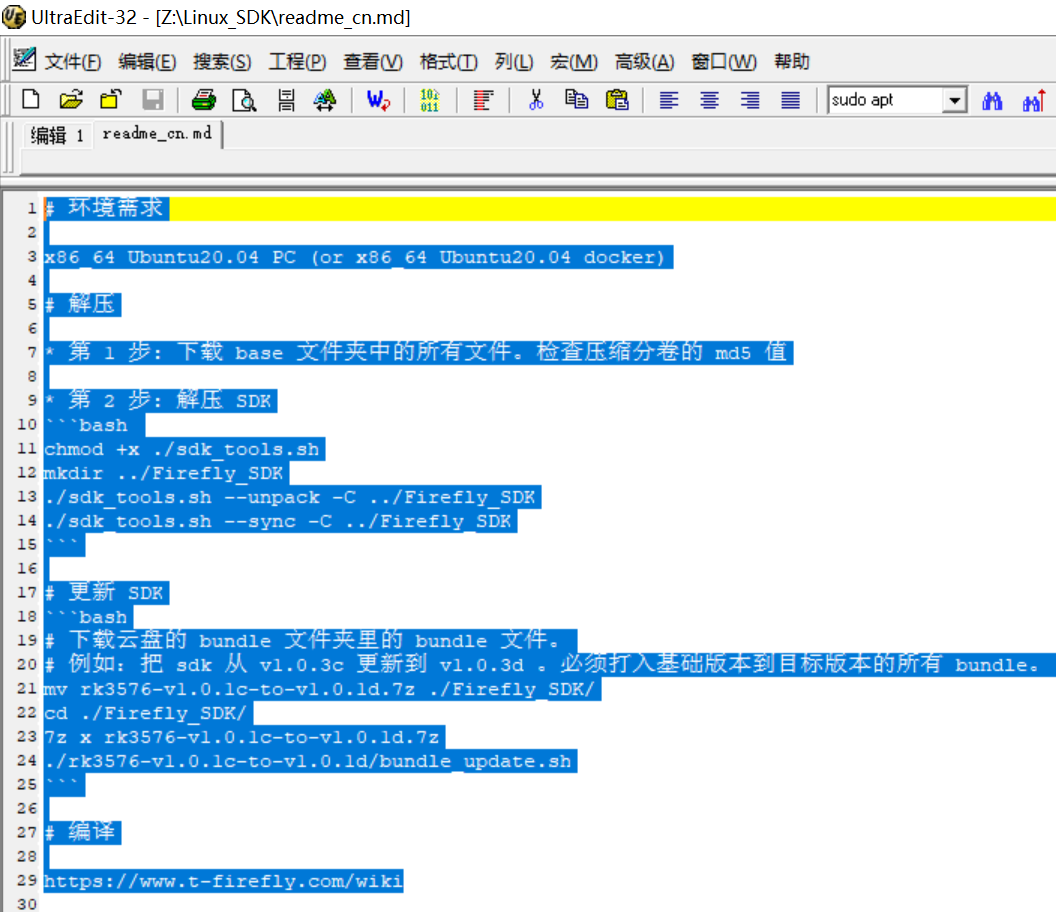Click line 7 mentioning md5 值
This screenshot has height=912, width=1056.
[416, 352]
